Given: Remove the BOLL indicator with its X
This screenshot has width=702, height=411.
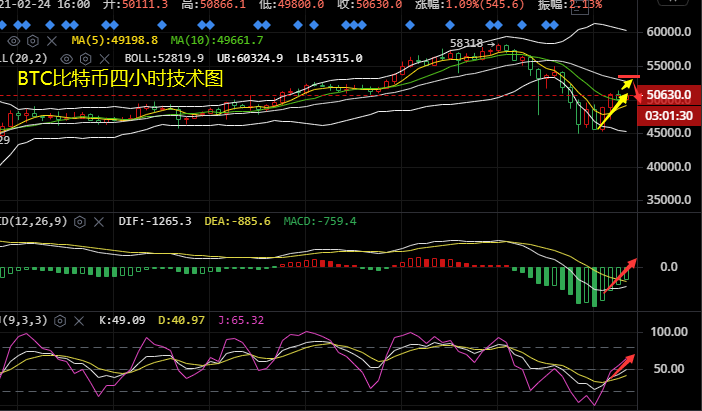Looking at the screenshot, I should (104, 59).
